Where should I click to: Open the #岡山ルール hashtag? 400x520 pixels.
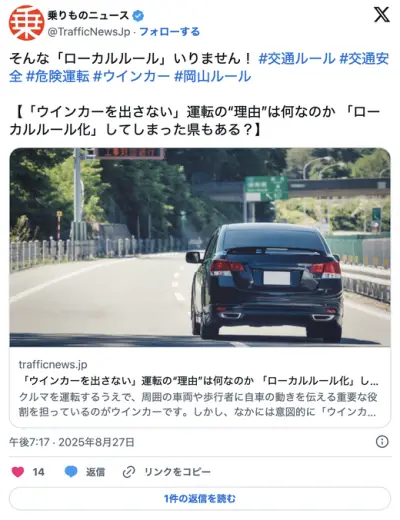tap(213, 77)
